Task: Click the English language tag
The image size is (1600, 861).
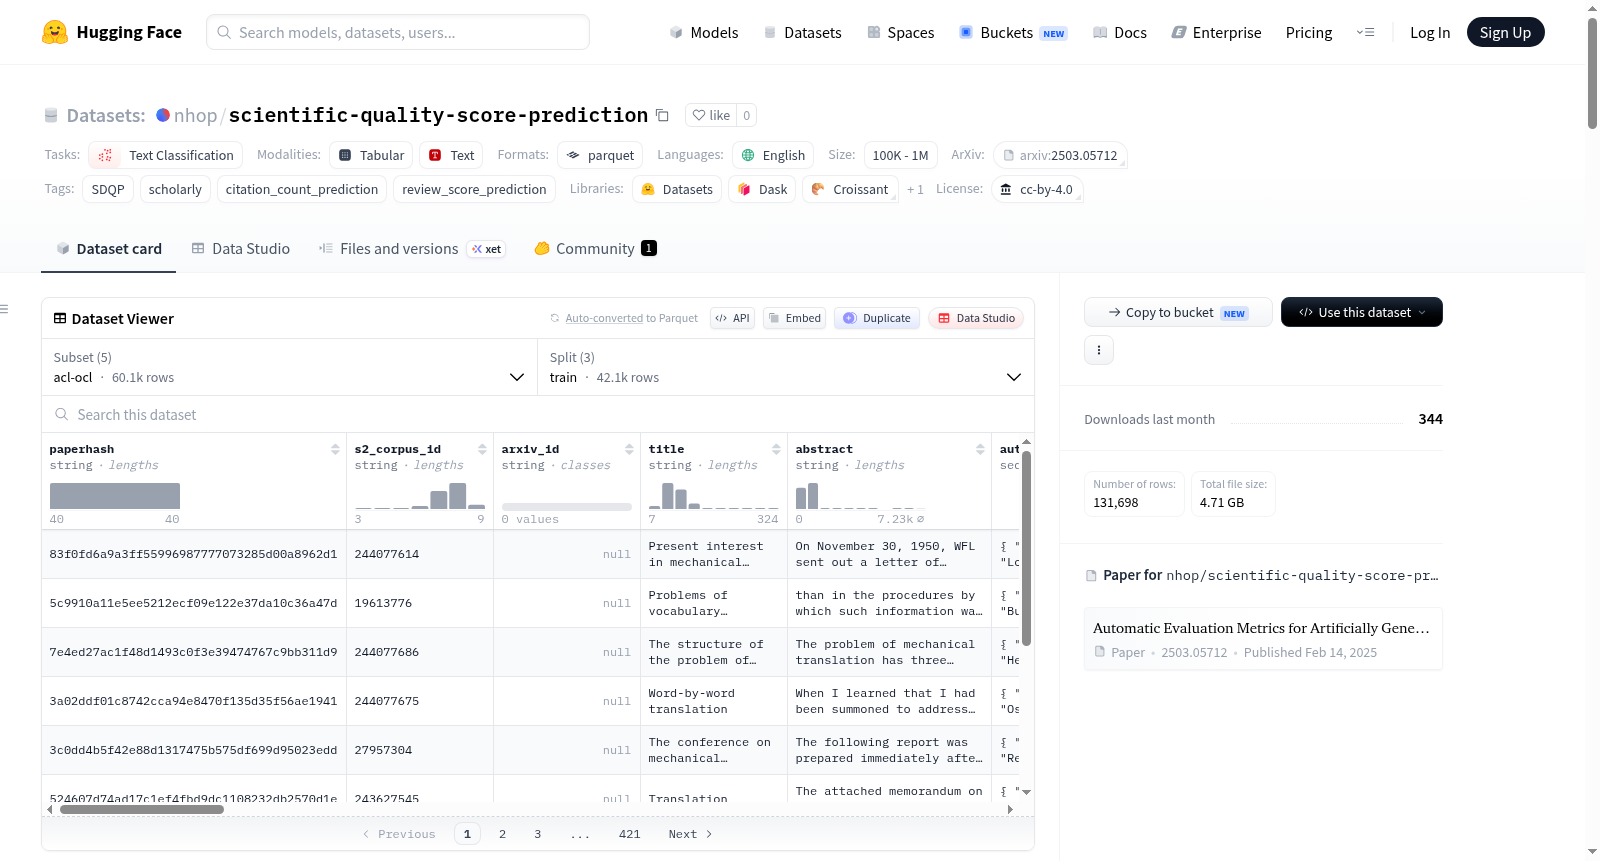Action: click(x=773, y=155)
